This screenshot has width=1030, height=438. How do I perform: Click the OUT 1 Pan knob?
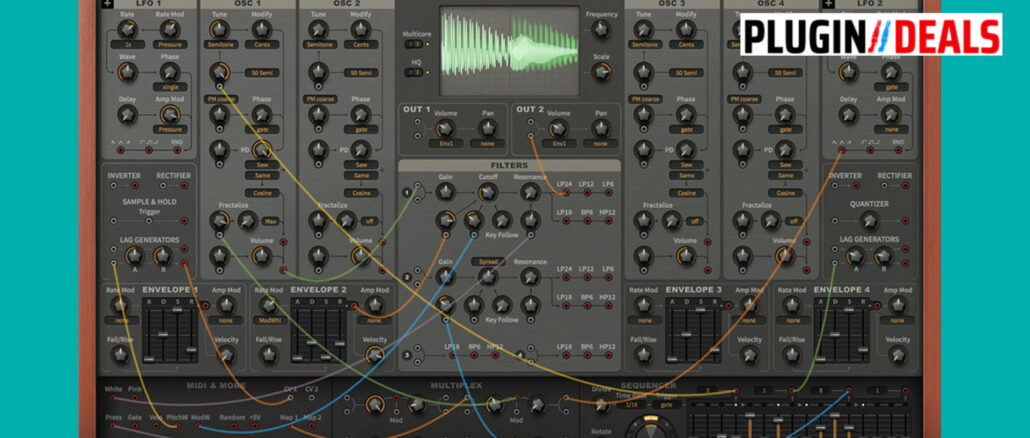coord(487,128)
